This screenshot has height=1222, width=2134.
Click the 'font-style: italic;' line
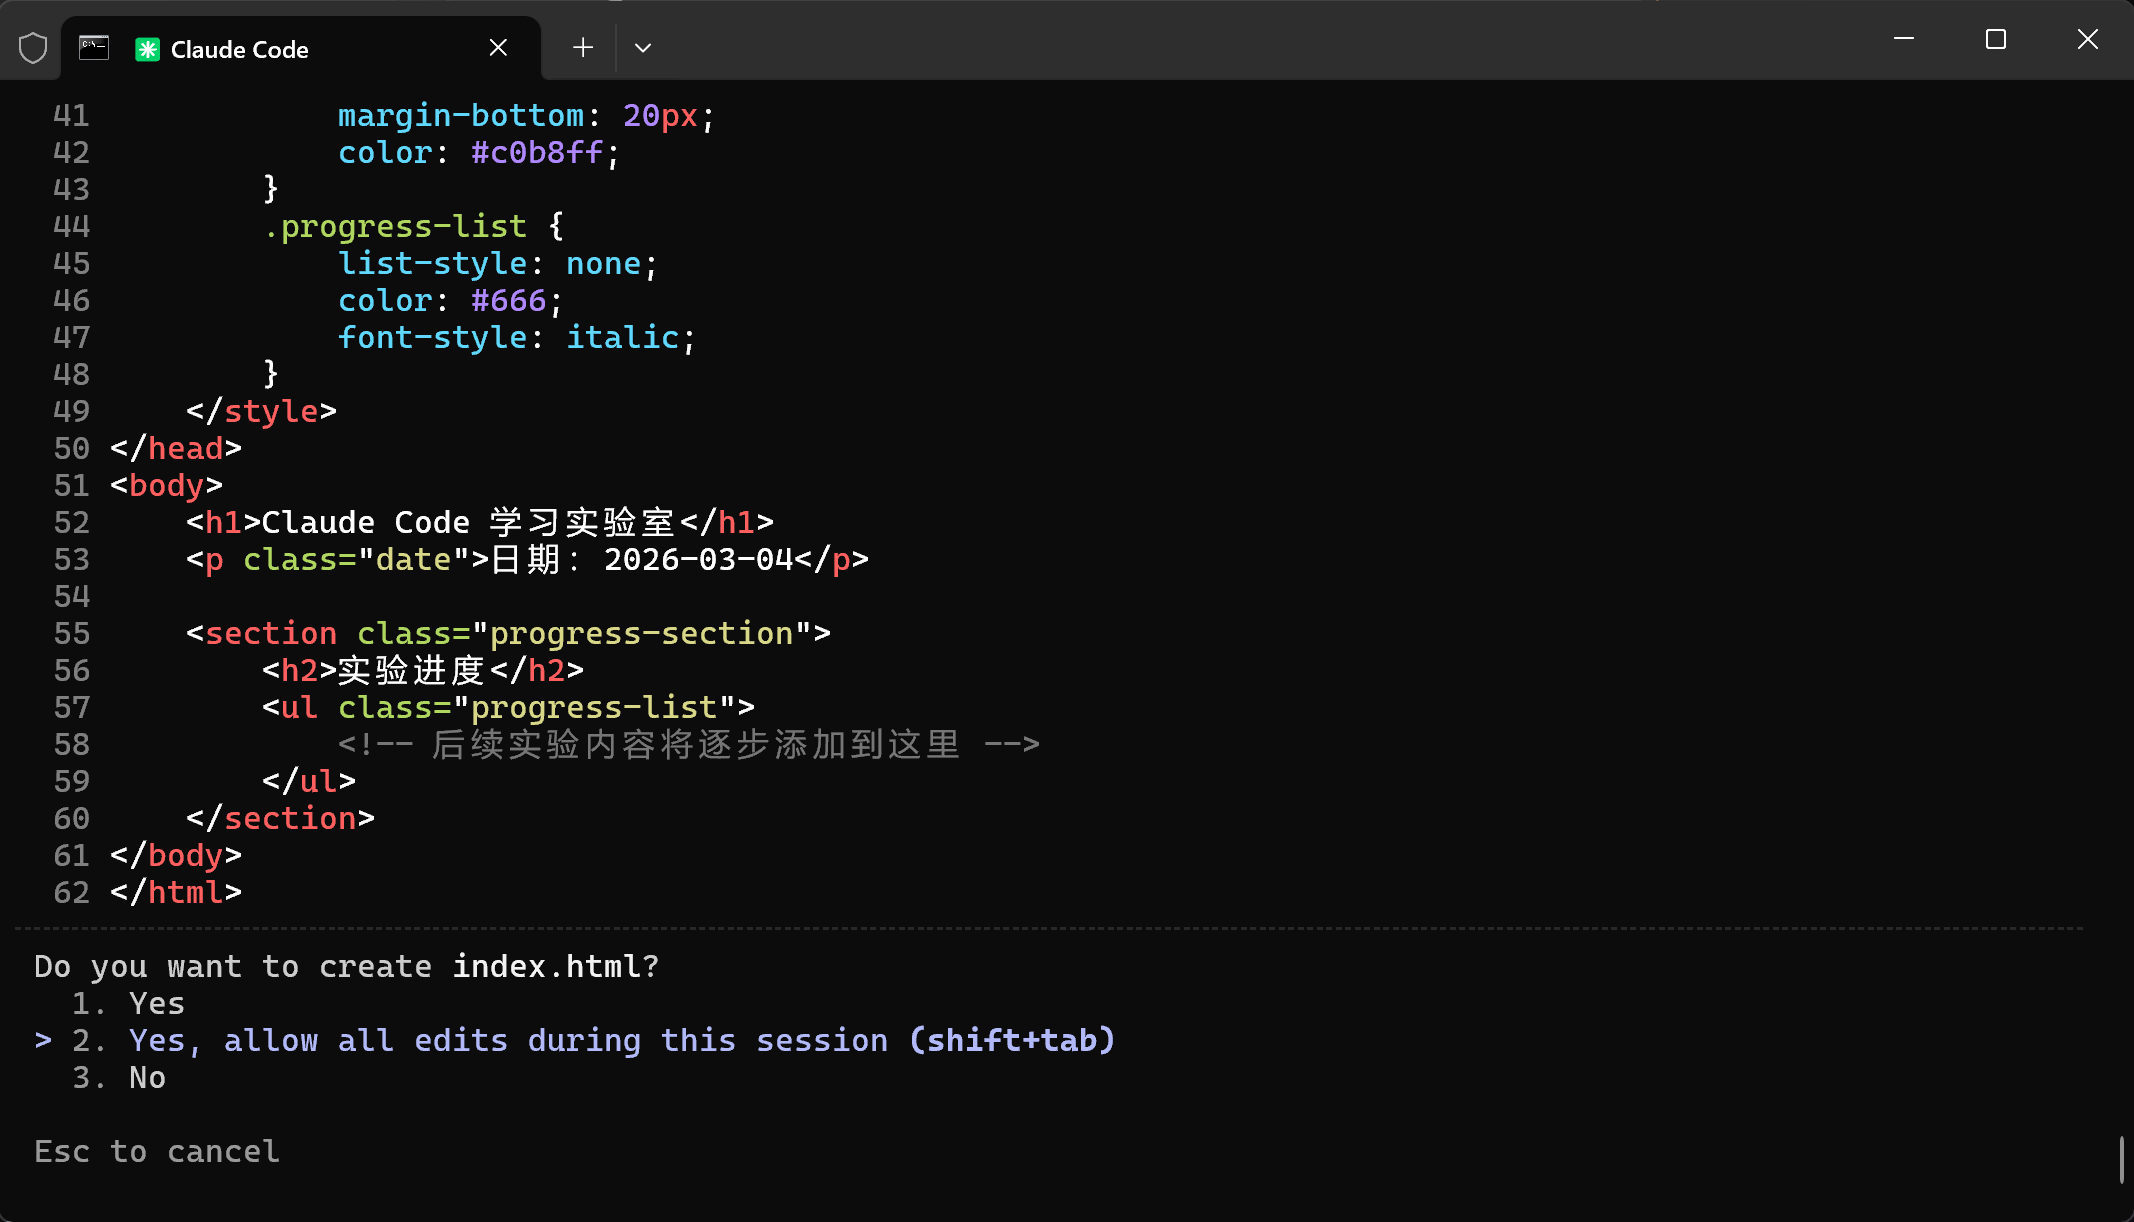[x=517, y=337]
